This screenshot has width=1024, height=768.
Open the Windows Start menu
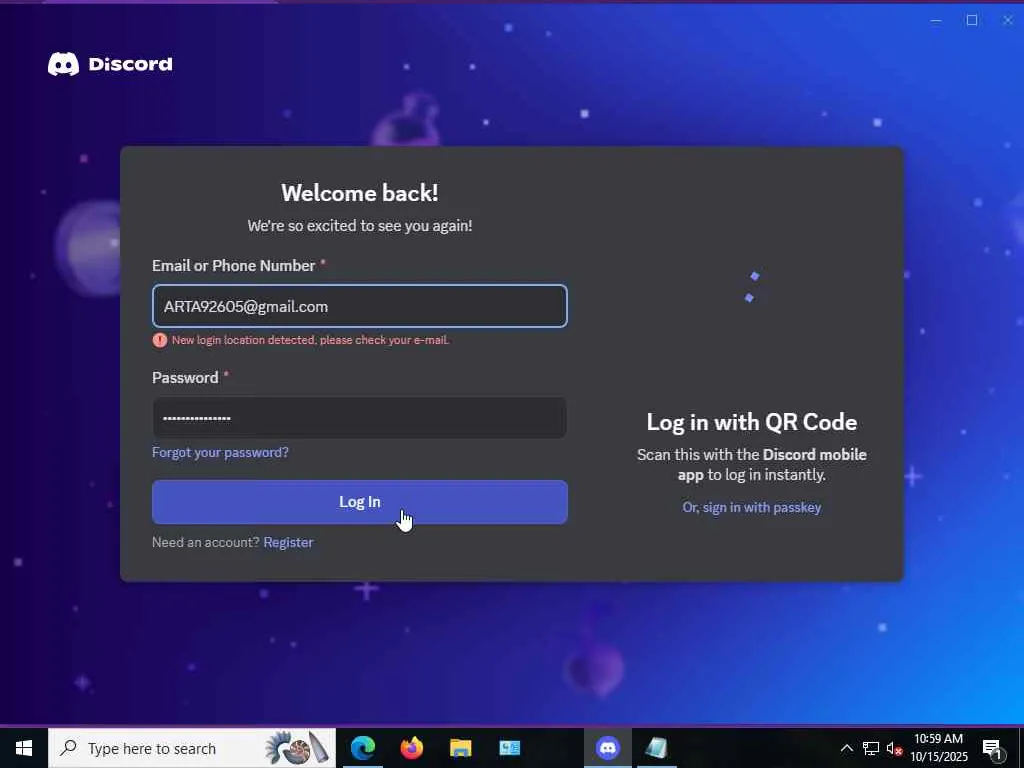point(24,748)
